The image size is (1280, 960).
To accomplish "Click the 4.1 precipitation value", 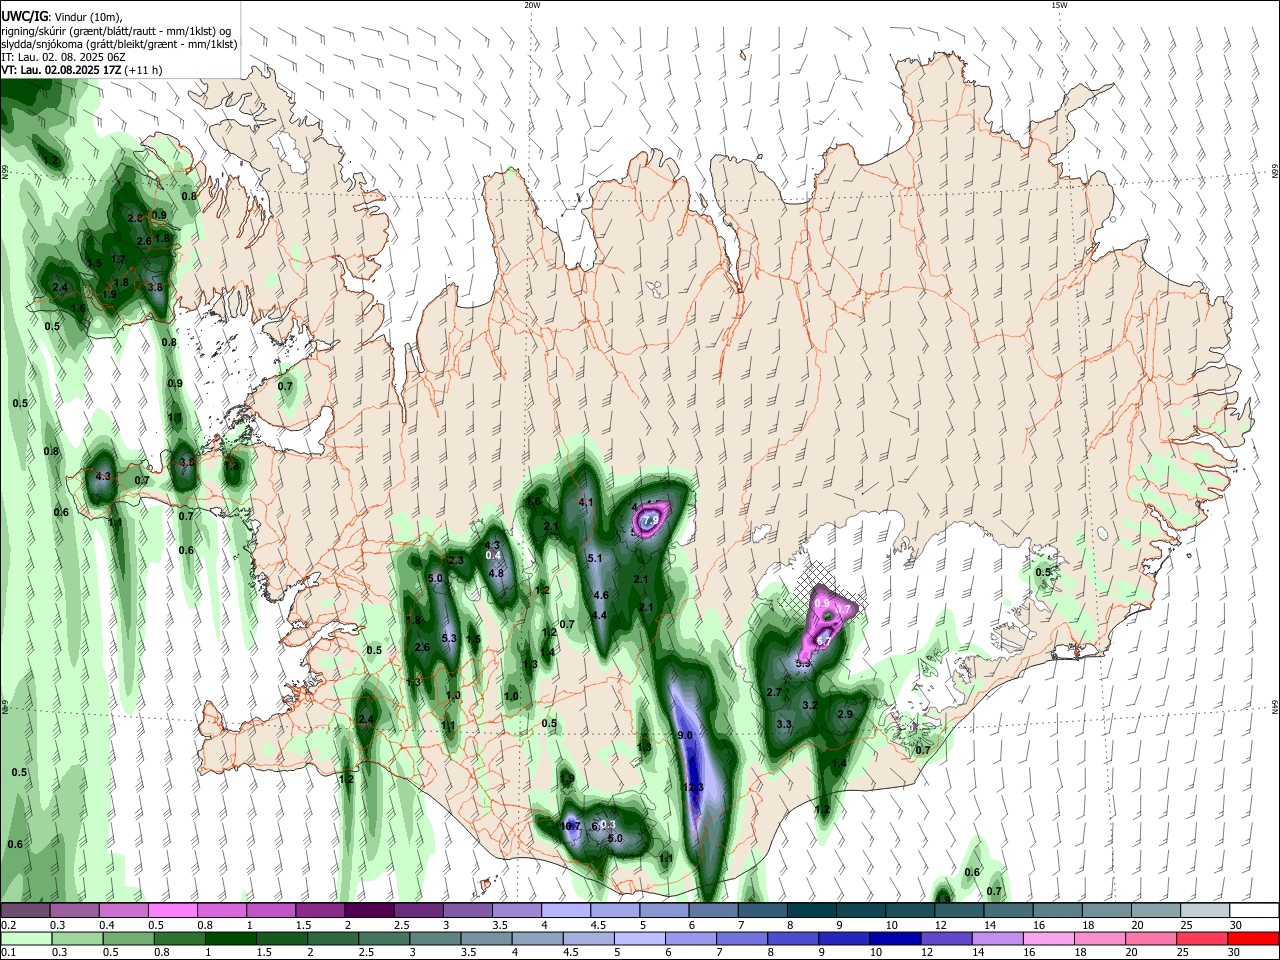I will click(x=586, y=502).
